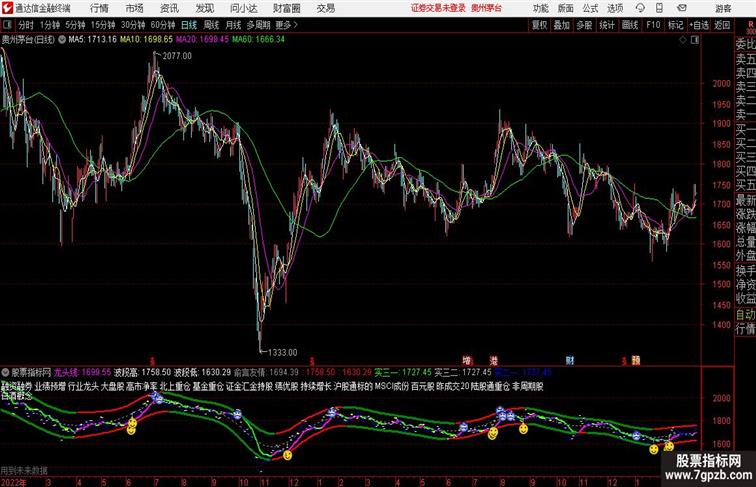Open the 资讯 menu
Image resolution: width=756 pixels, height=487 pixels.
point(169,8)
